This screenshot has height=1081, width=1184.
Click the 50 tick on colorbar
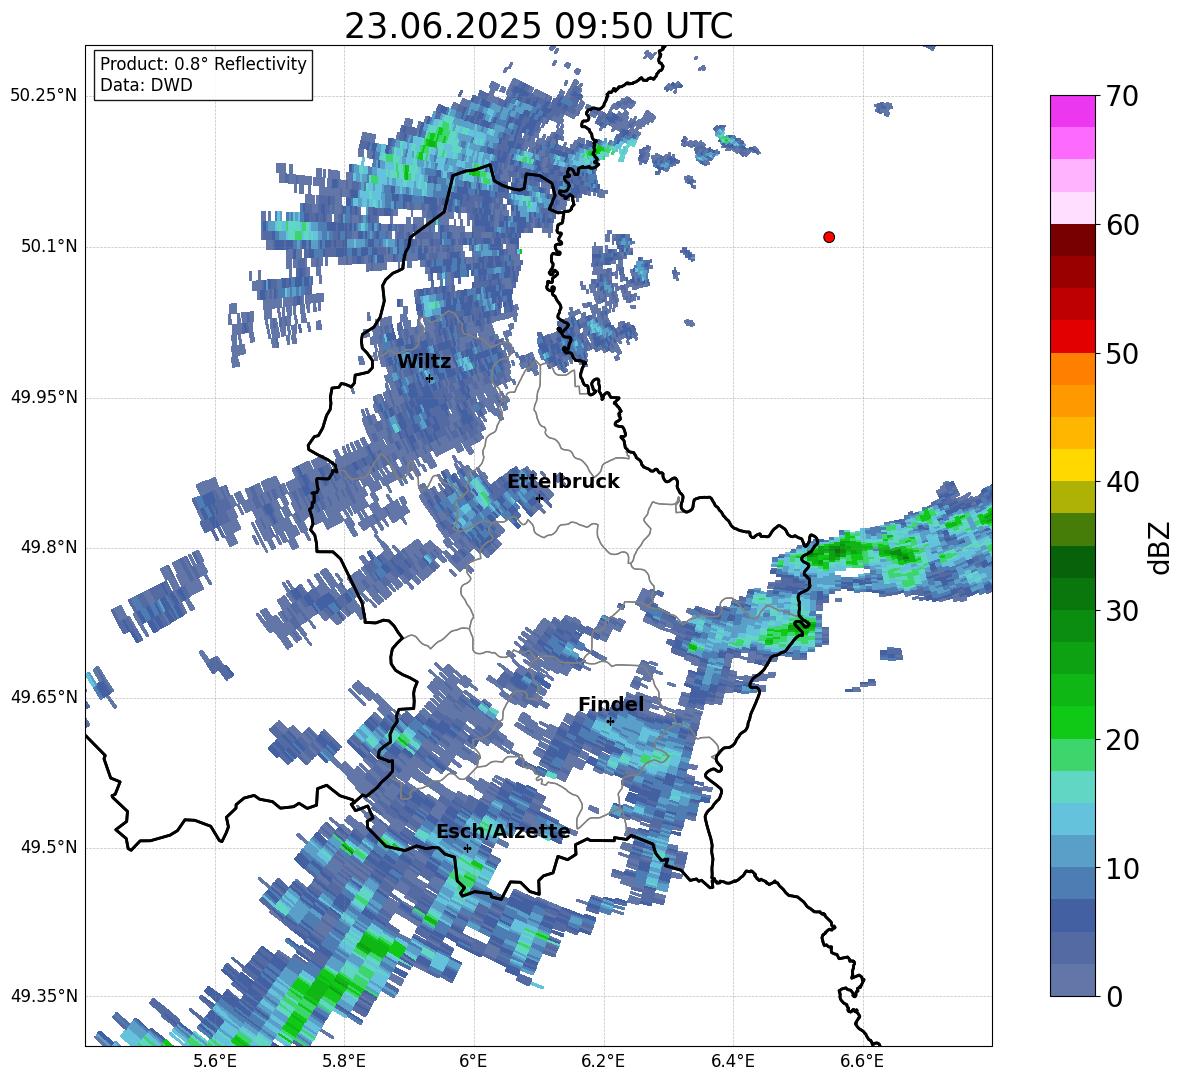click(1122, 354)
